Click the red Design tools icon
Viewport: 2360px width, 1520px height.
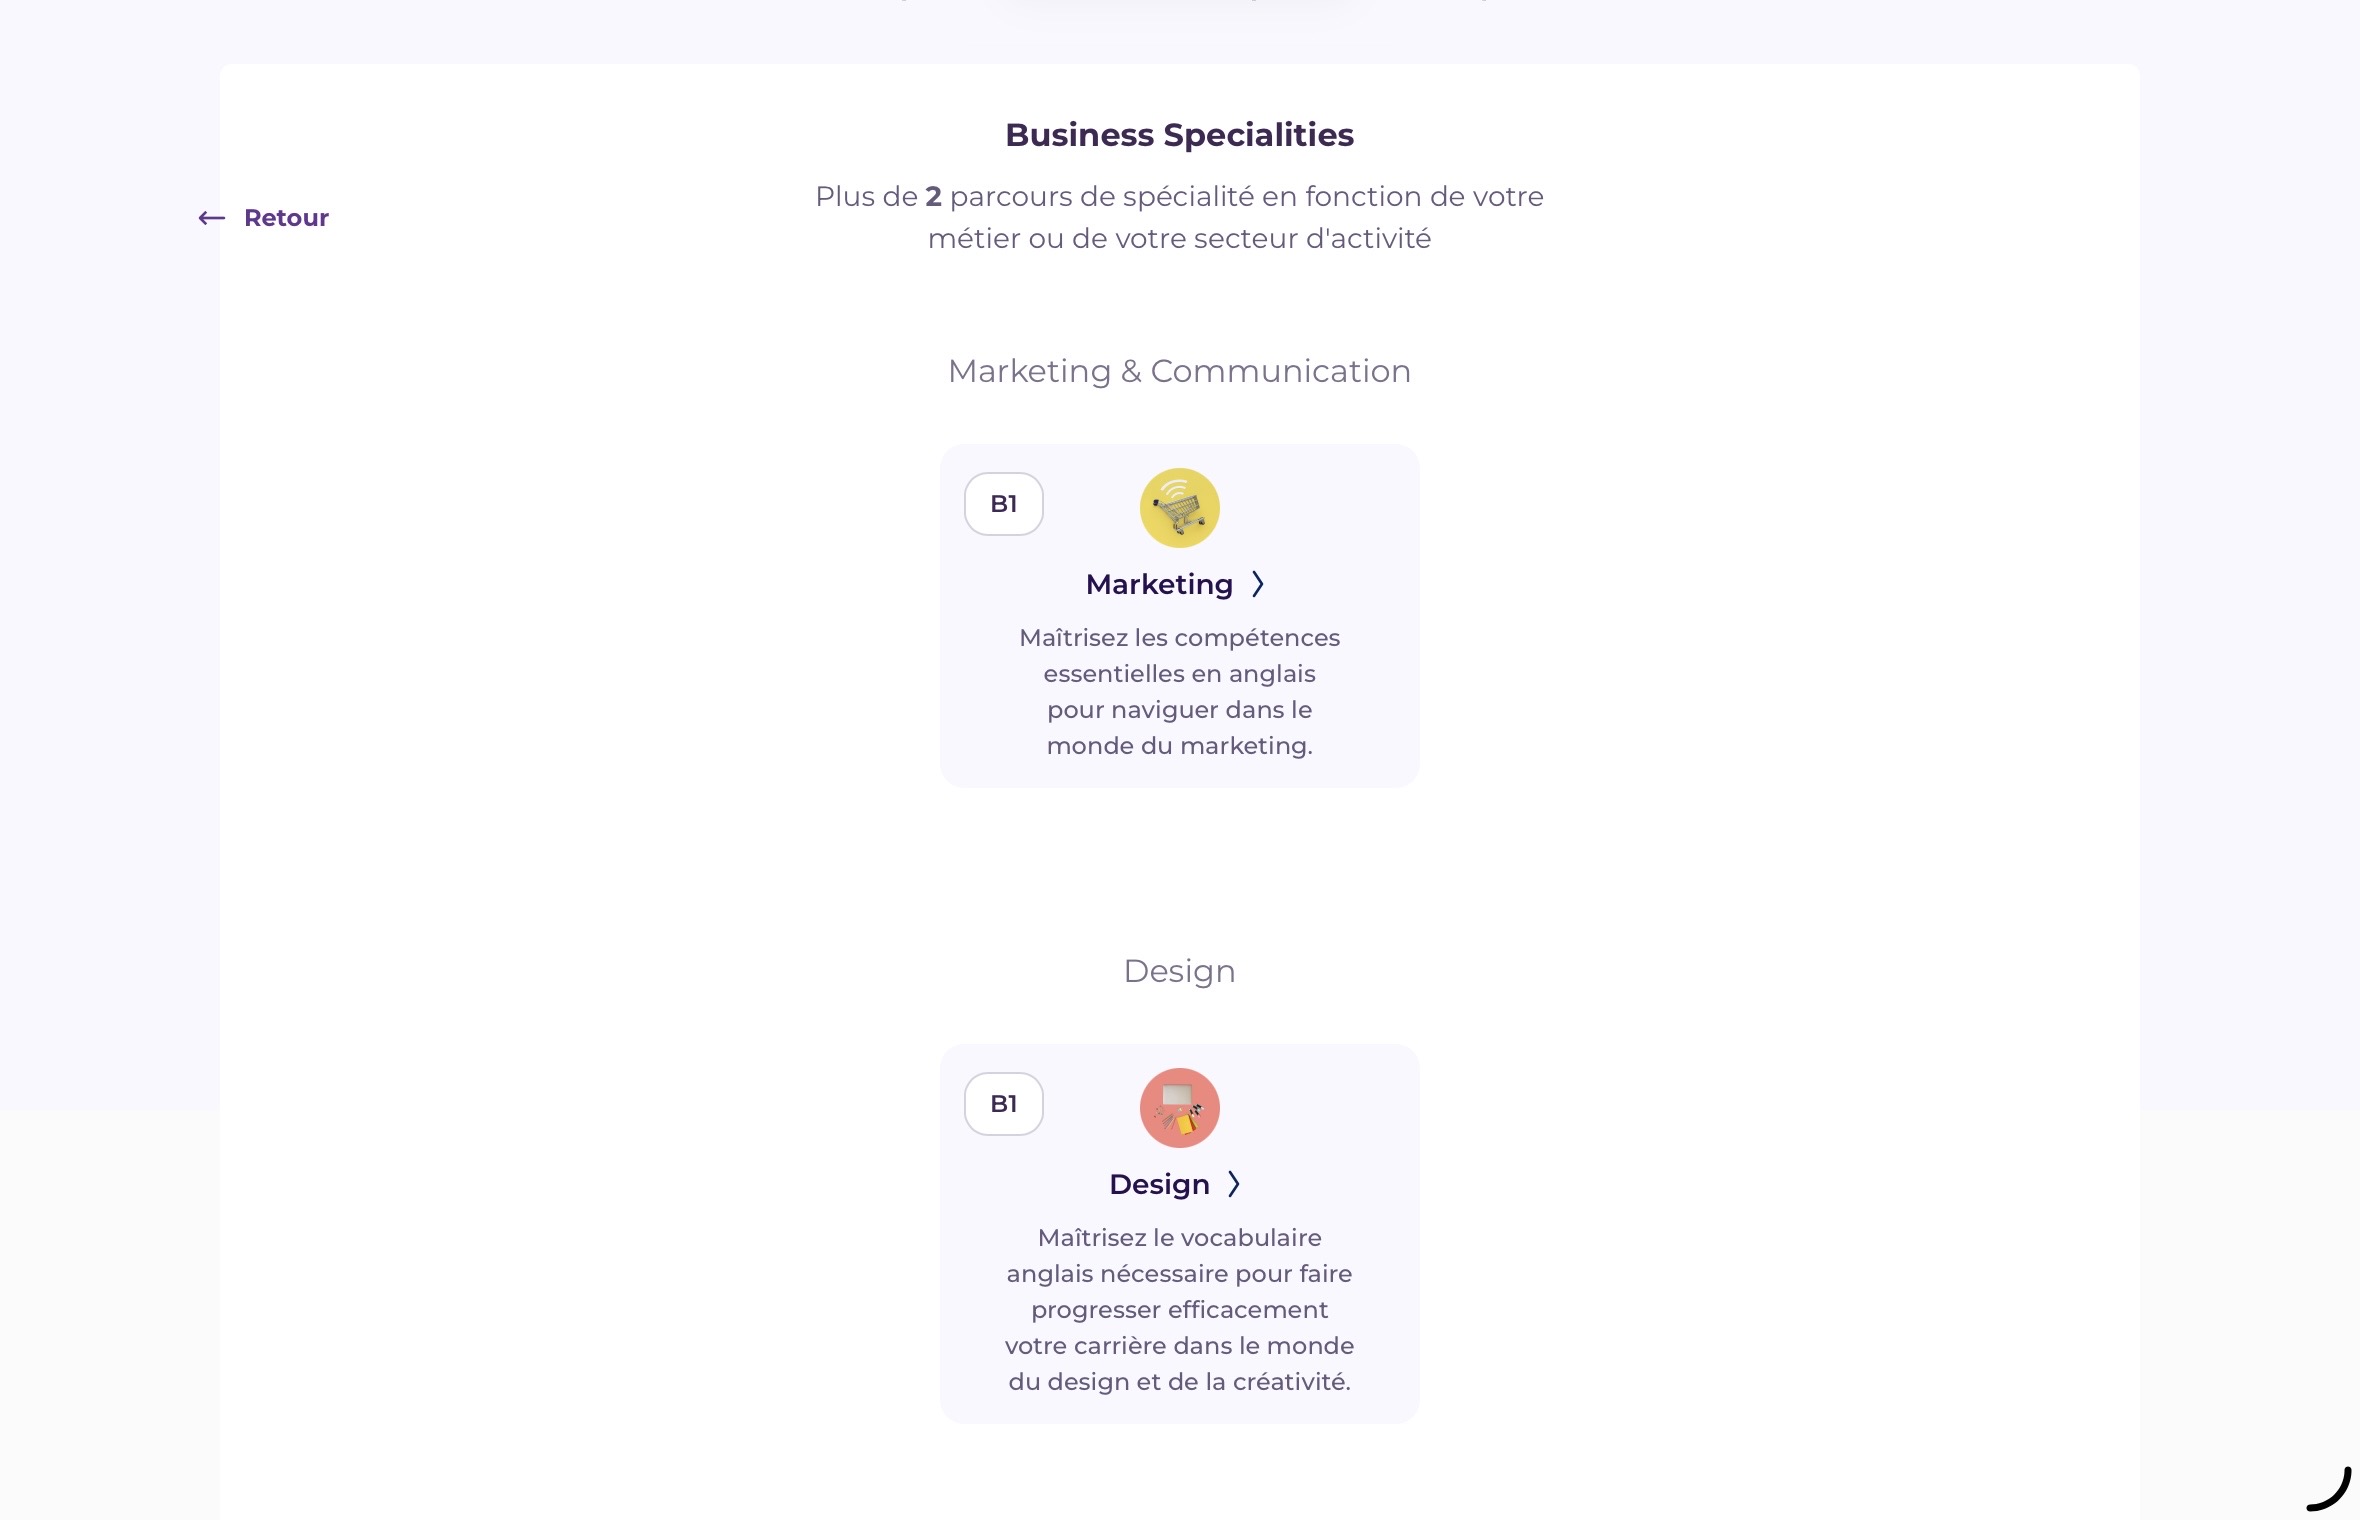tap(1179, 1108)
